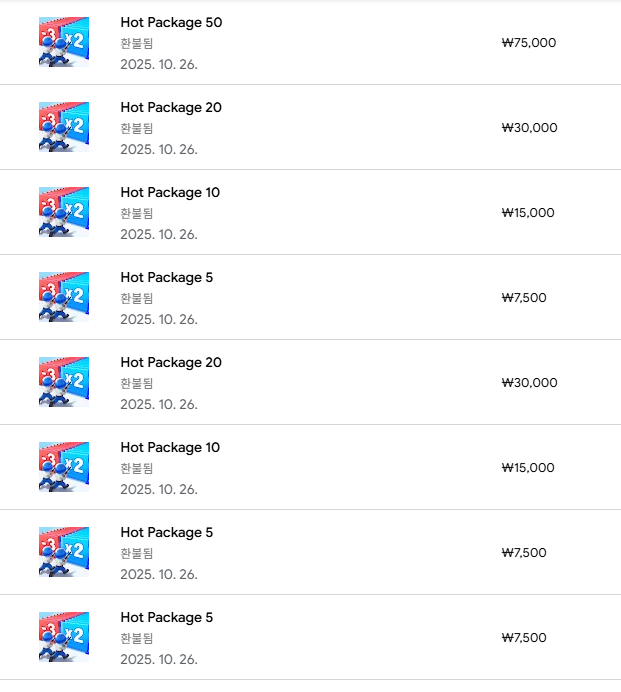
Task: Click the purchase date under Hot Package 50
Action: (x=159, y=65)
